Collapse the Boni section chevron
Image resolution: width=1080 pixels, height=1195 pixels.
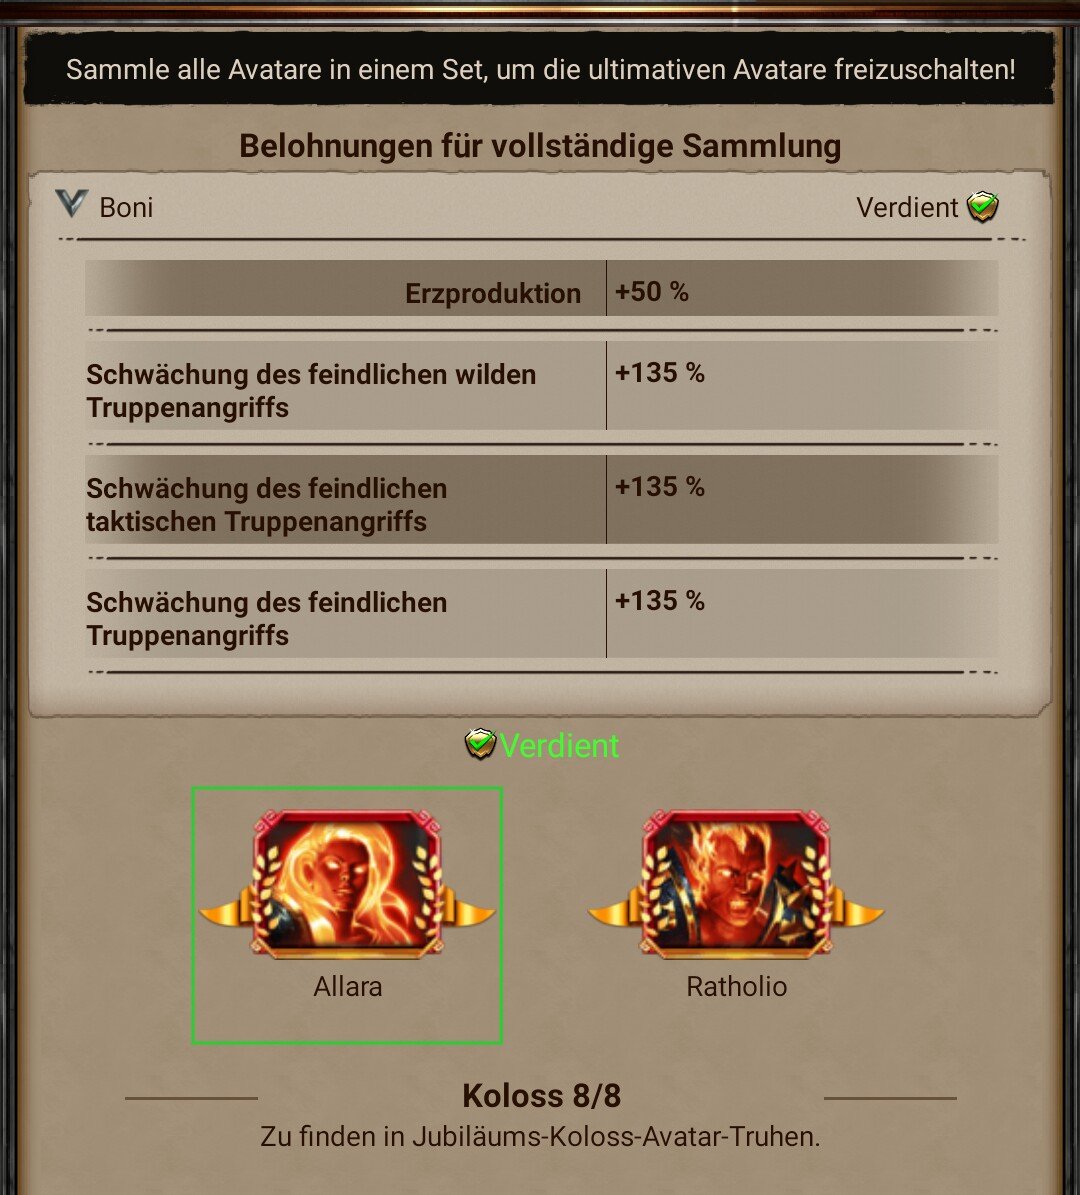click(x=72, y=203)
